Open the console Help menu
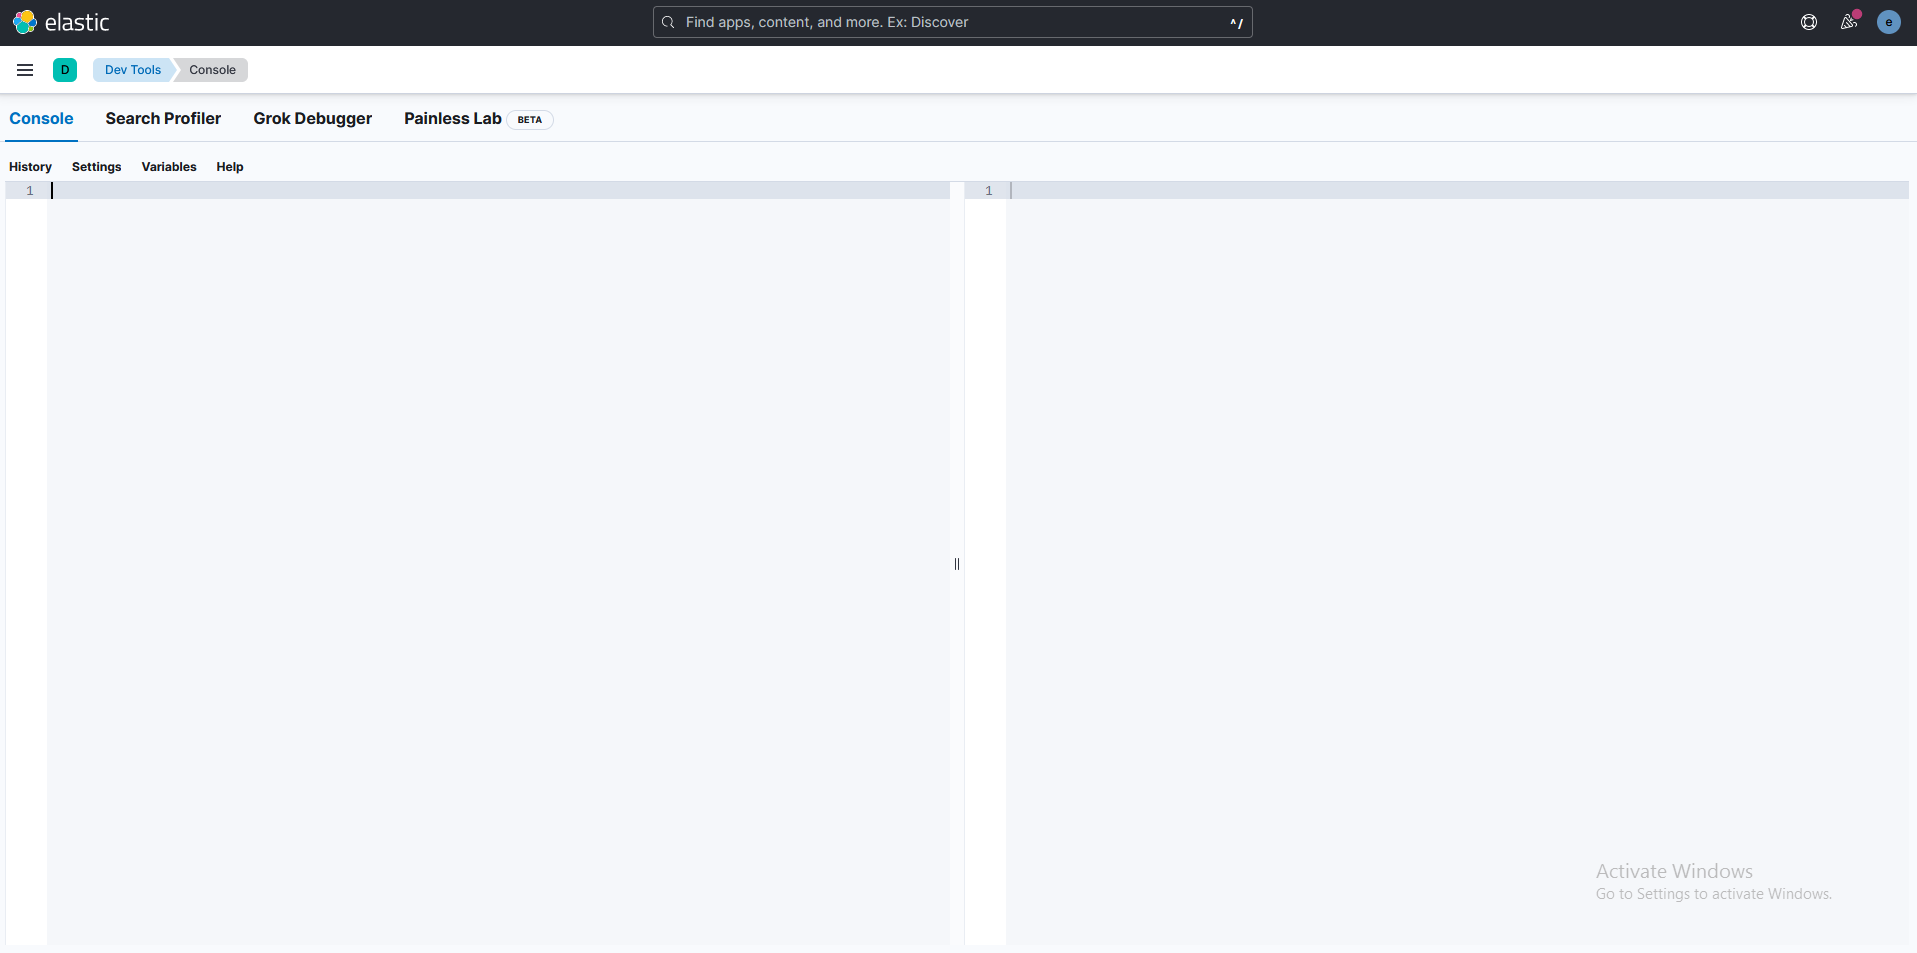The width and height of the screenshot is (1917, 953). click(229, 166)
